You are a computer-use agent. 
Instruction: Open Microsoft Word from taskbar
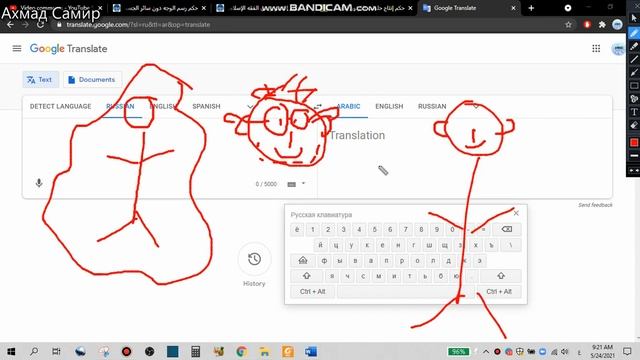coord(311,351)
